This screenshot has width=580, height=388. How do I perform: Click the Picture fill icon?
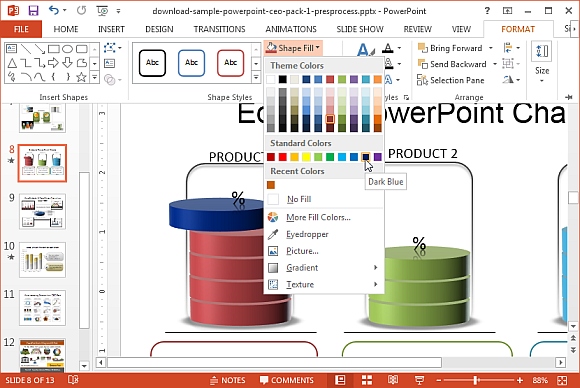[x=273, y=251]
